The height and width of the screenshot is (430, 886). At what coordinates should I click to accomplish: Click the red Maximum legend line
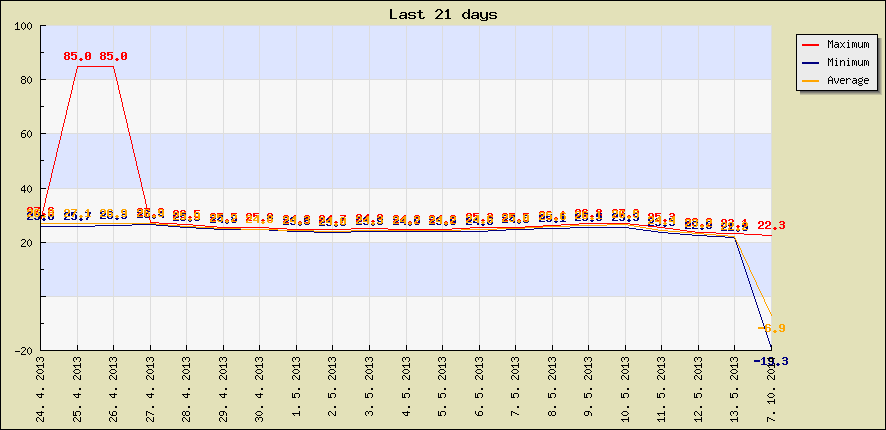810,44
